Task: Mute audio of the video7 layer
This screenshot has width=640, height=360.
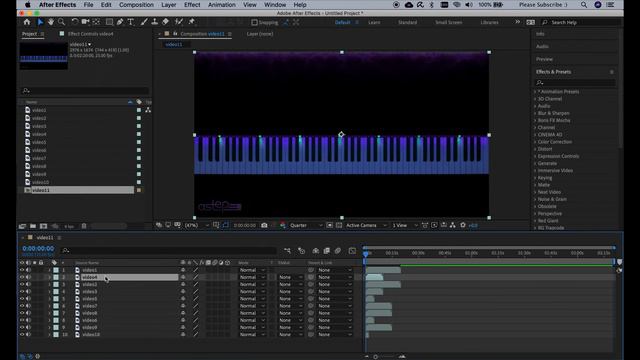Action: [29, 306]
